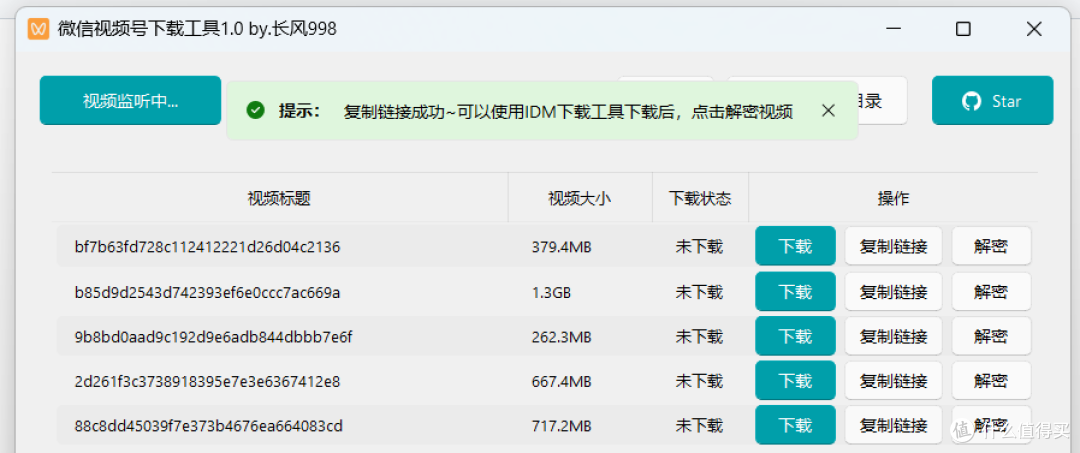Screen dimensions: 1080x453
Task: Click the 1.3GB size cell
Action: [551, 292]
